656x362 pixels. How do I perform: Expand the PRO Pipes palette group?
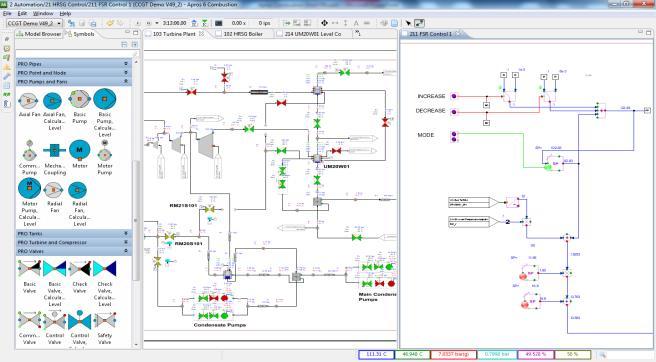[74, 64]
